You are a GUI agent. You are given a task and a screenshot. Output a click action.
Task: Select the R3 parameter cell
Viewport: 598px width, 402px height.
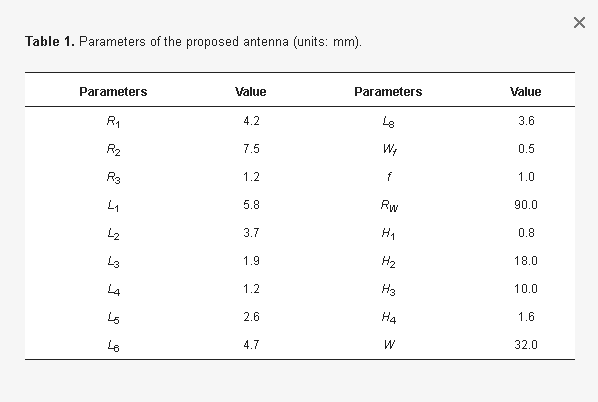coord(113,178)
